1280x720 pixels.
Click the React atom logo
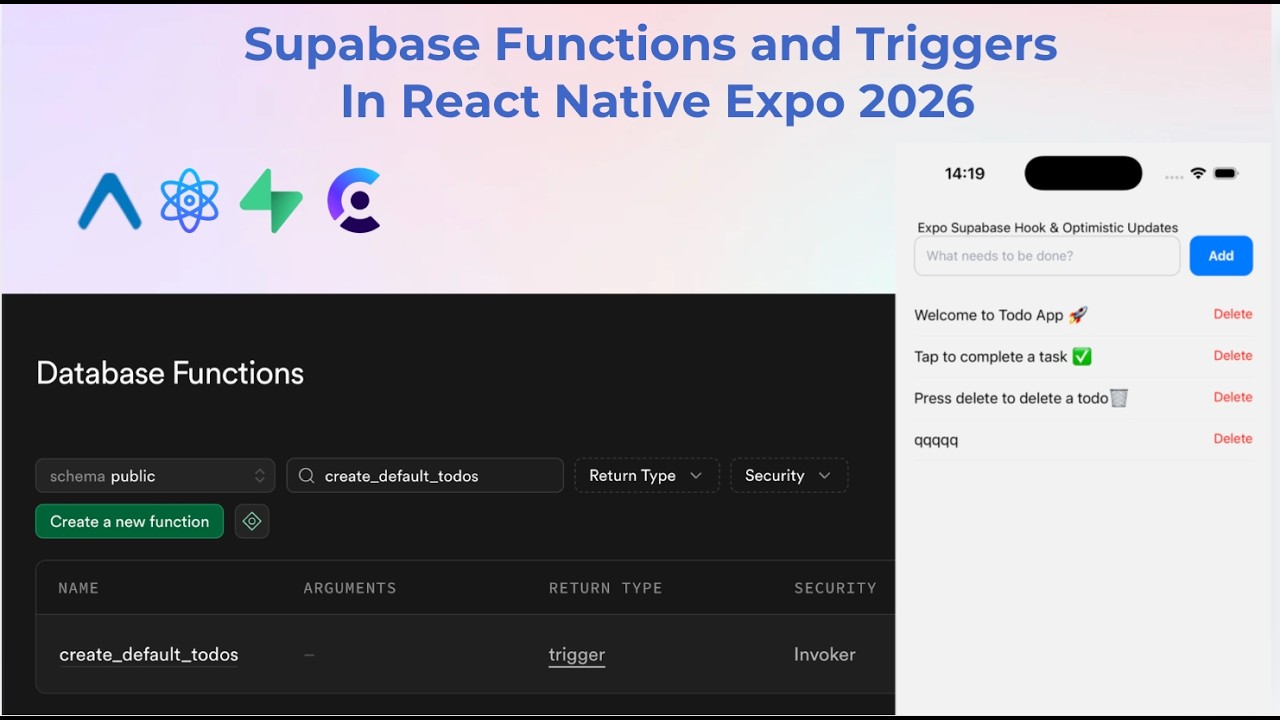tap(189, 201)
